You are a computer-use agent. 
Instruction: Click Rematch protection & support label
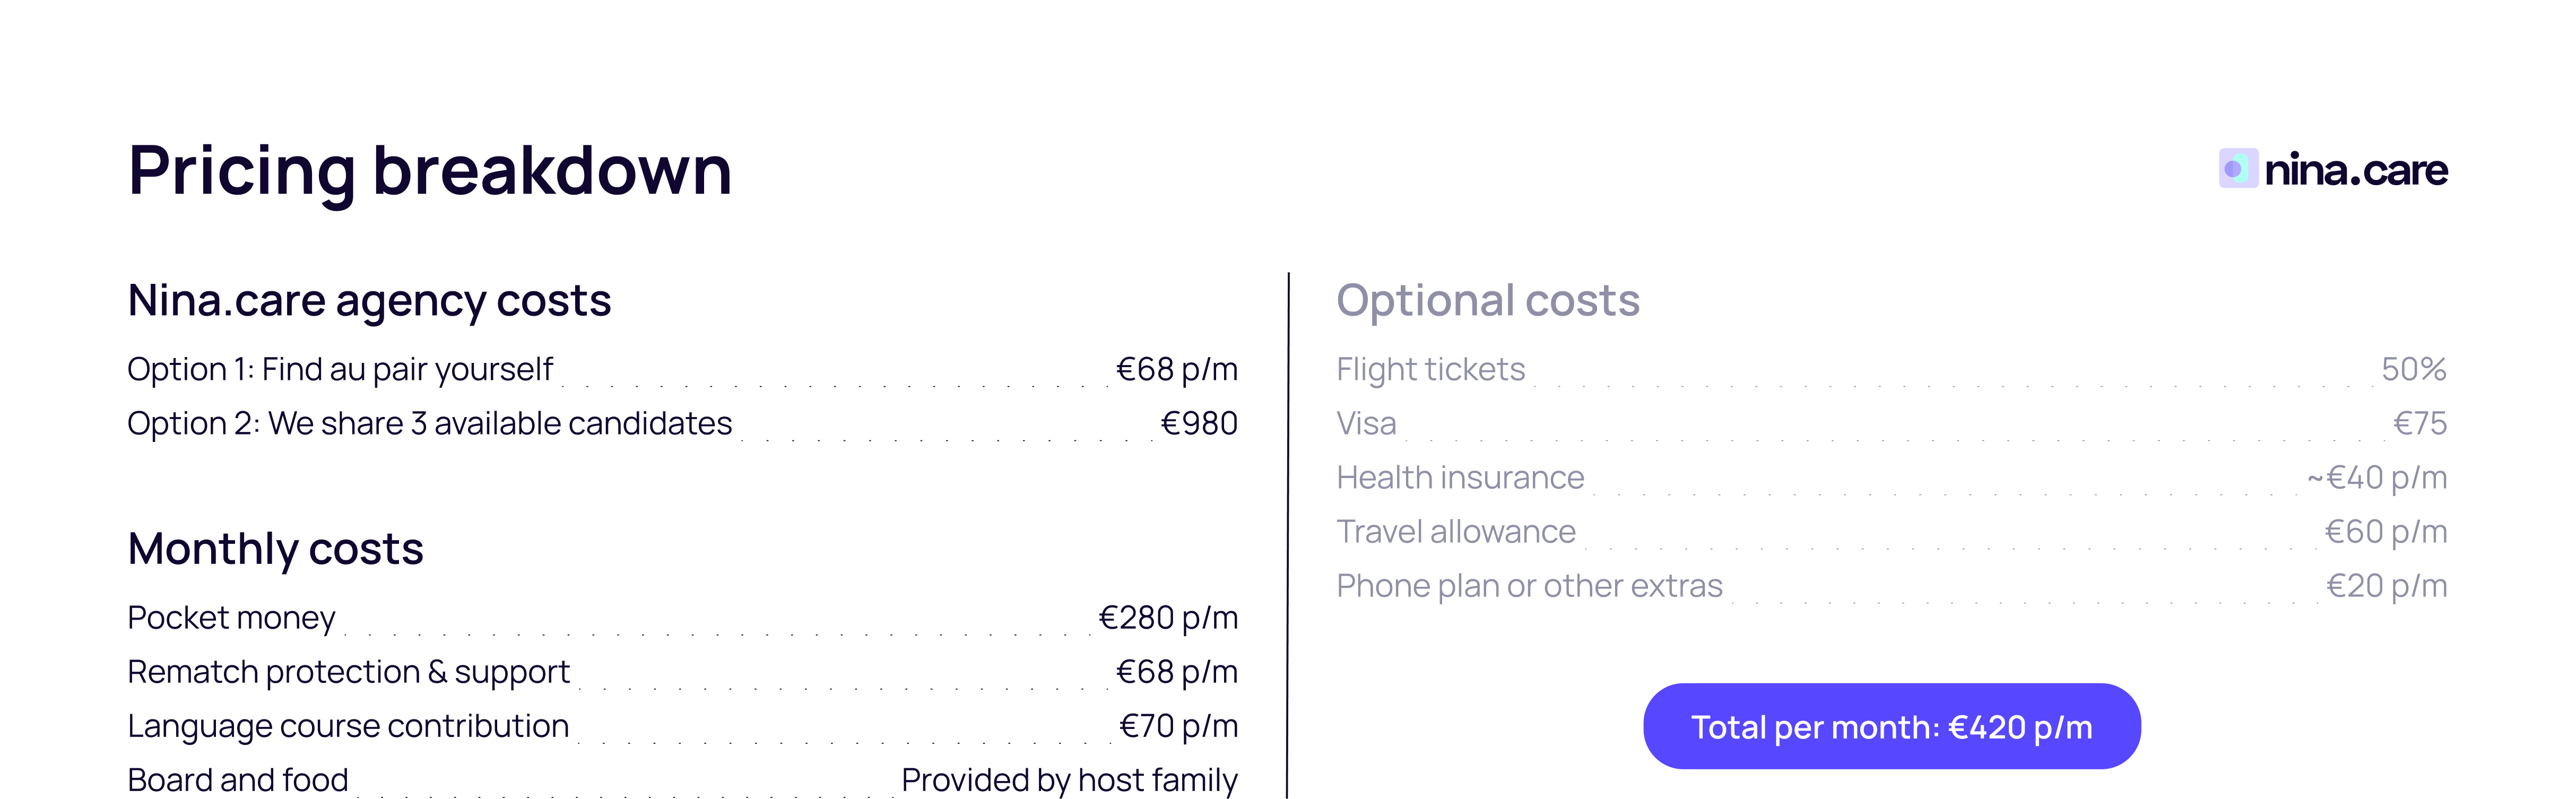[348, 672]
